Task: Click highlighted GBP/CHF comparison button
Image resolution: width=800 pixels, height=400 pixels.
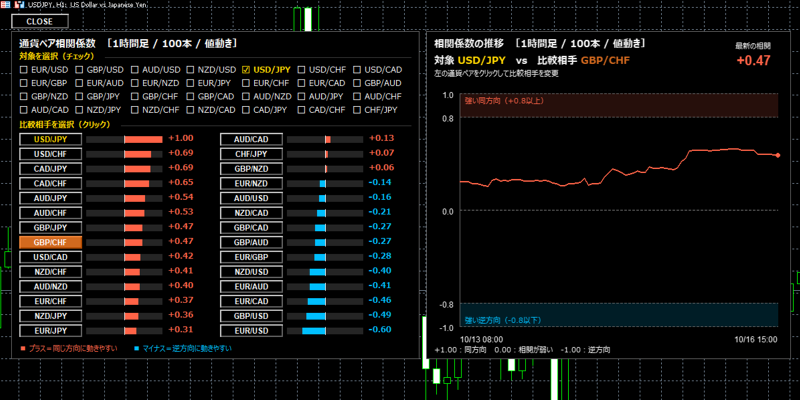Action: point(51,242)
